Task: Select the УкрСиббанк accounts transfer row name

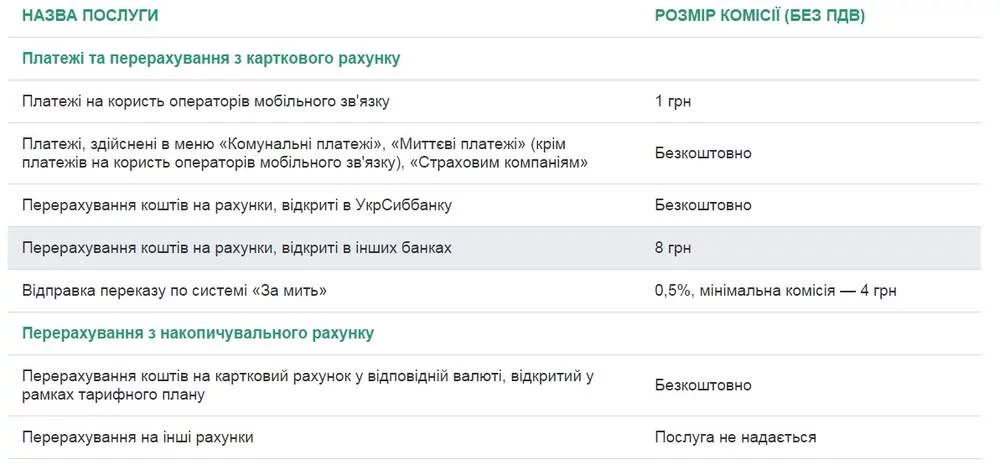Action: [x=237, y=205]
